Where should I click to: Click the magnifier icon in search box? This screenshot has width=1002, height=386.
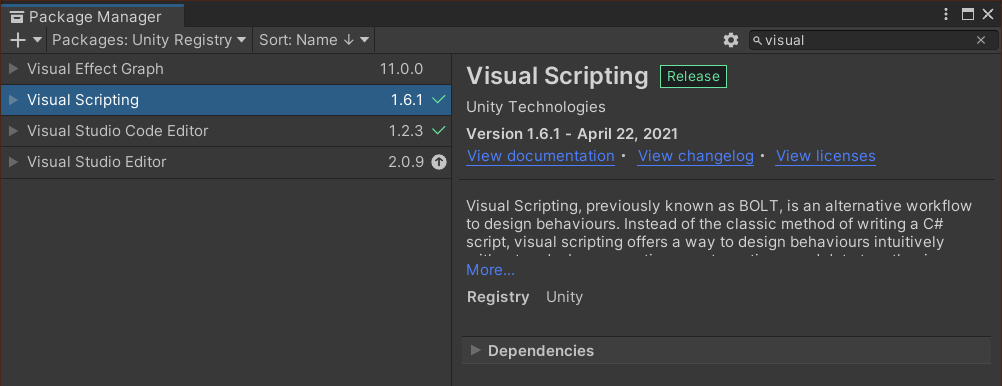(x=757, y=41)
